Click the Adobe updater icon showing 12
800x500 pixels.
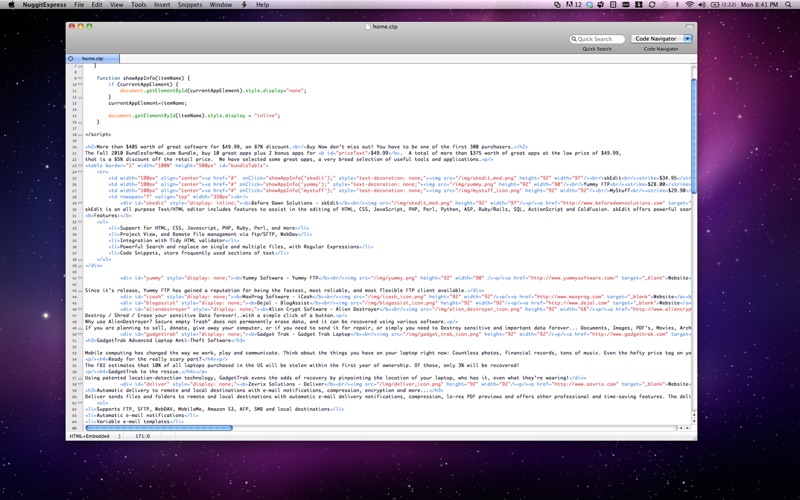pos(574,5)
